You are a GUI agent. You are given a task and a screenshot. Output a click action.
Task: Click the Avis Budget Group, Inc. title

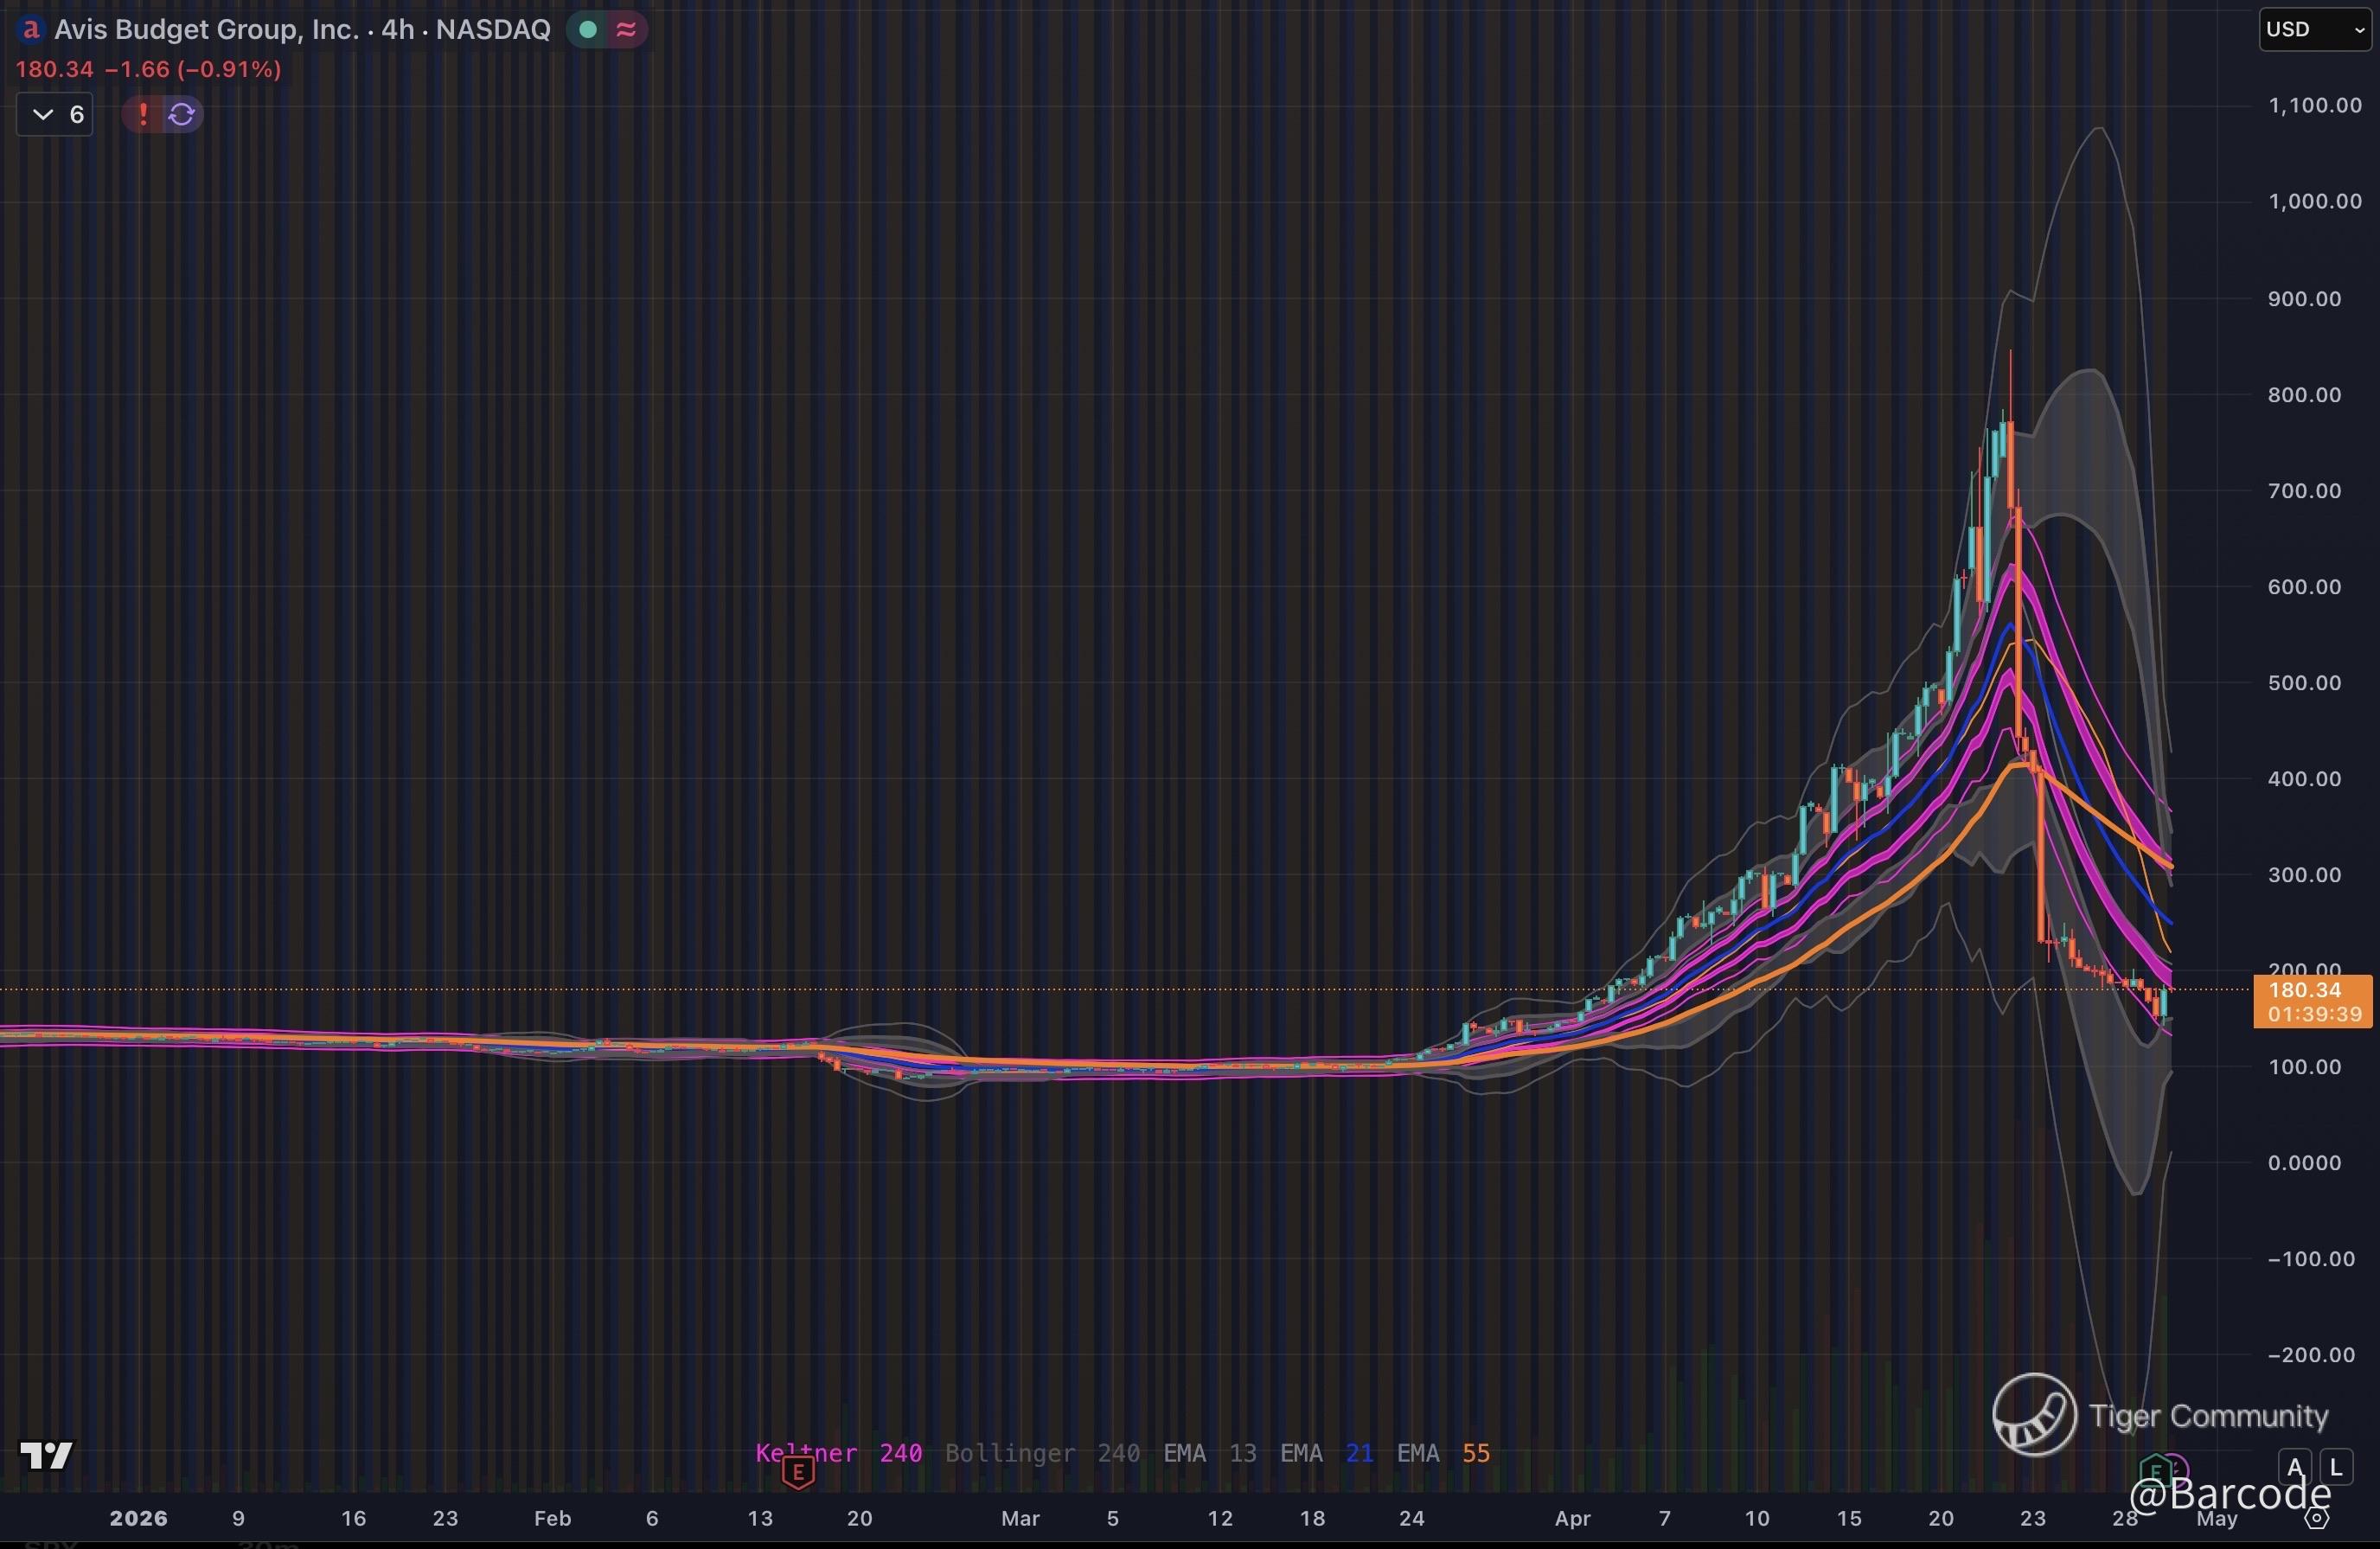pos(206,30)
